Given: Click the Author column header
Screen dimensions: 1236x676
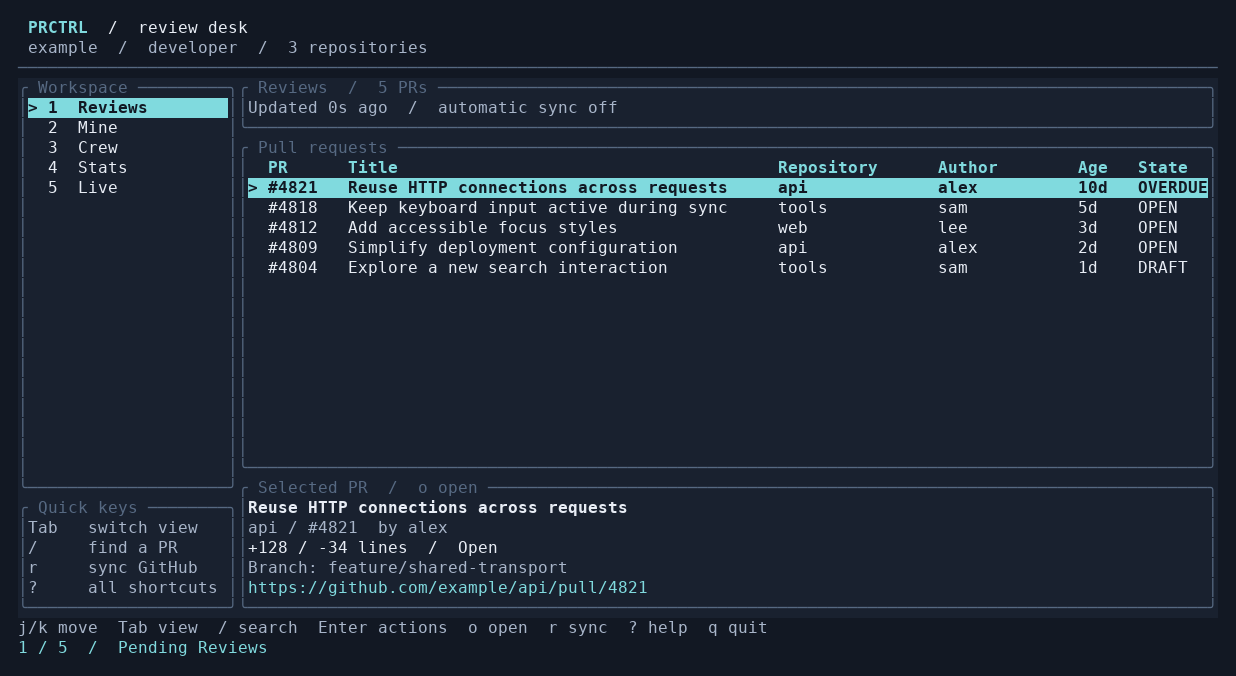Looking at the screenshot, I should point(968,168).
